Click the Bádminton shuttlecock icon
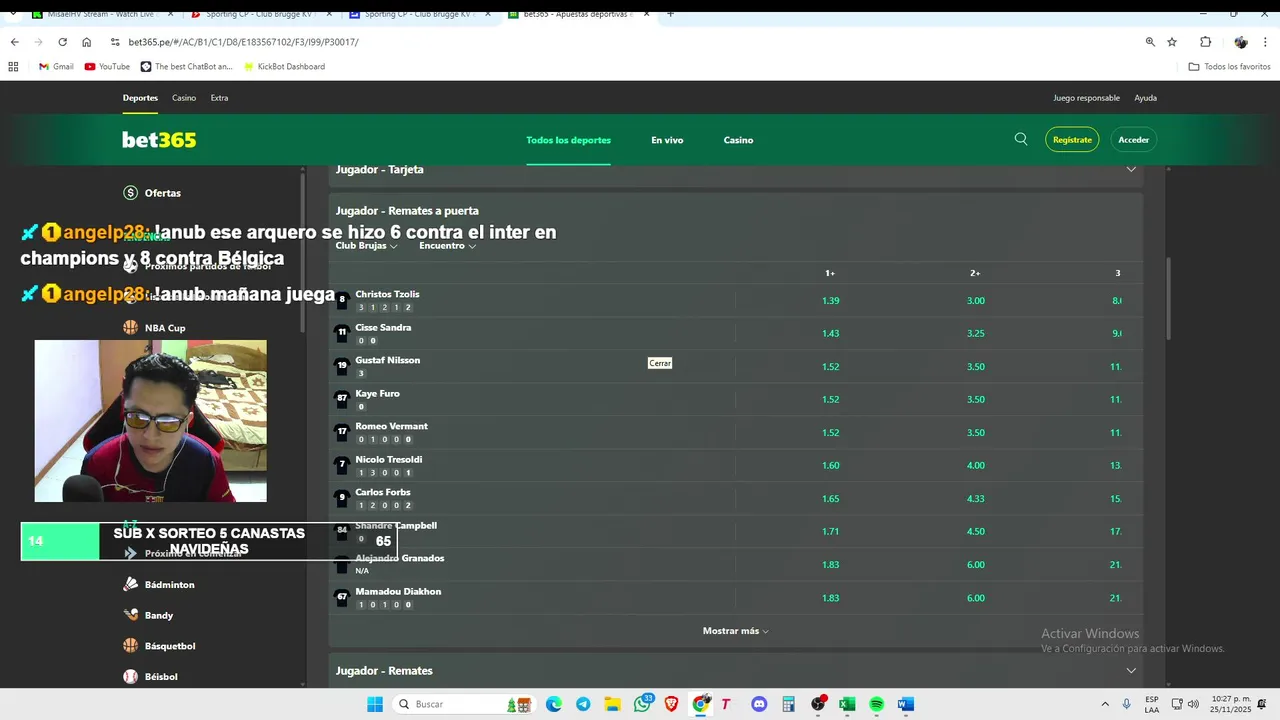The width and height of the screenshot is (1280, 720). pyautogui.click(x=131, y=584)
